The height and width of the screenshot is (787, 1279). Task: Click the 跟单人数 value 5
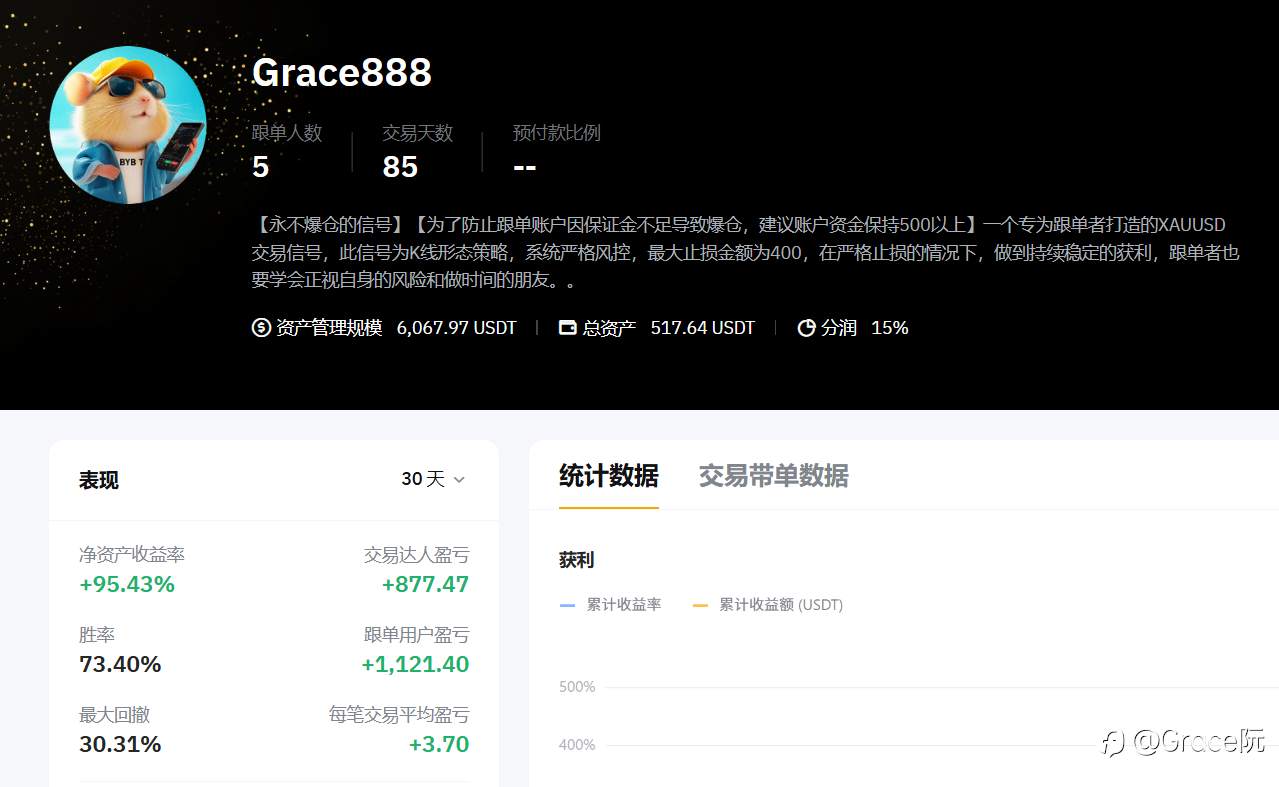(261, 167)
